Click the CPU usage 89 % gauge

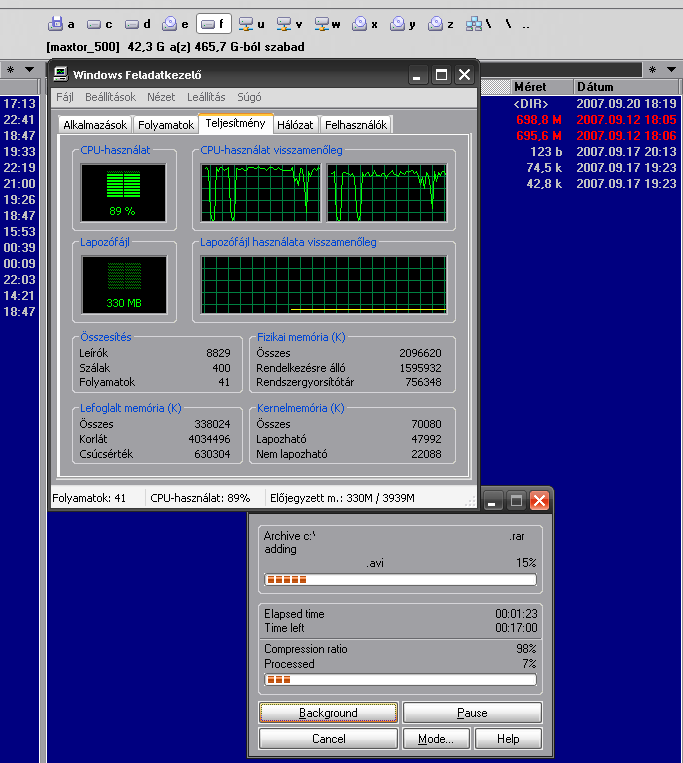click(x=124, y=193)
